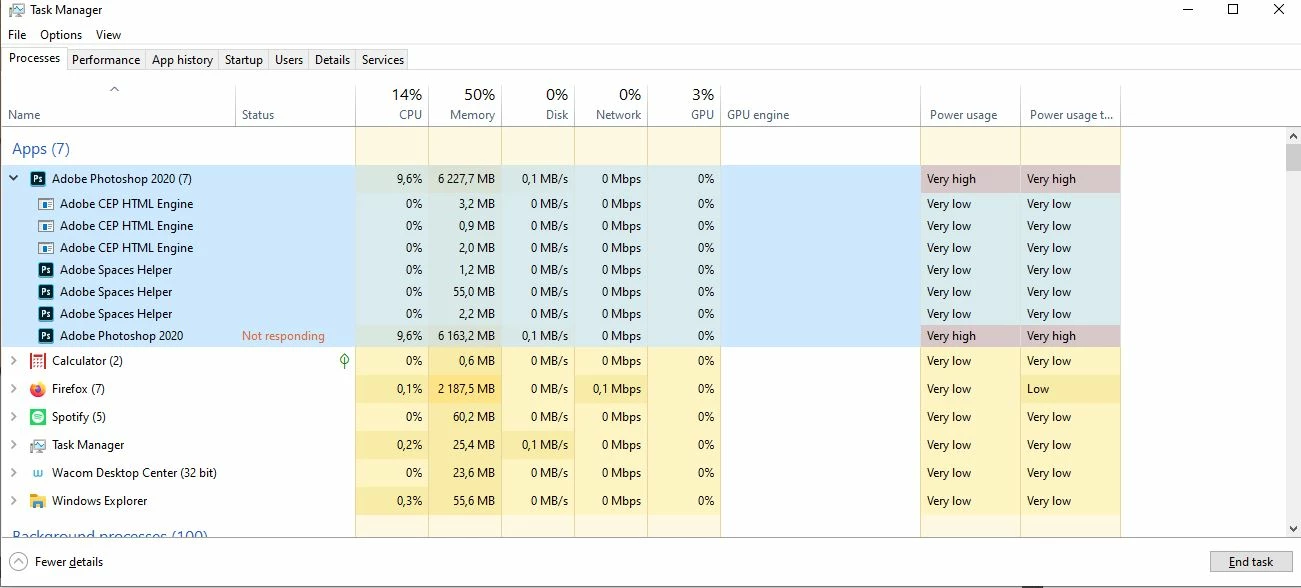Viewport: 1301px width, 588px height.
Task: Collapse the Adobe Photoshop 2020 group
Action: coord(13,179)
